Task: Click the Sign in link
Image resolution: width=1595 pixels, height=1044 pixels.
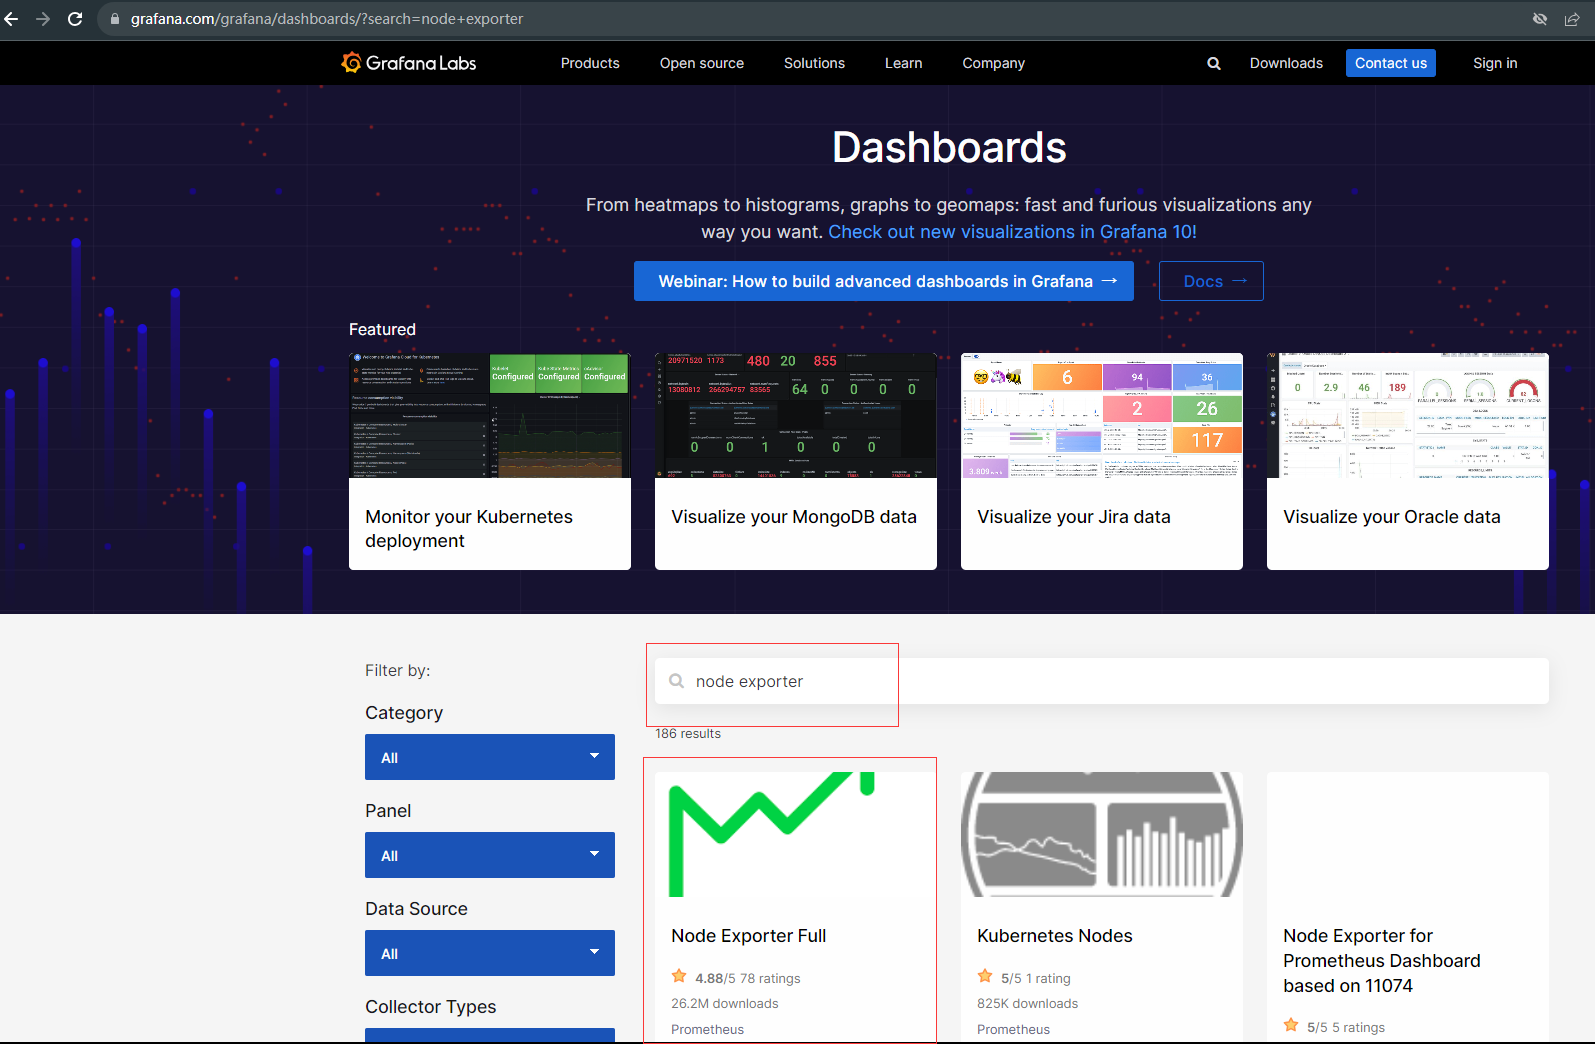Action: click(1495, 63)
